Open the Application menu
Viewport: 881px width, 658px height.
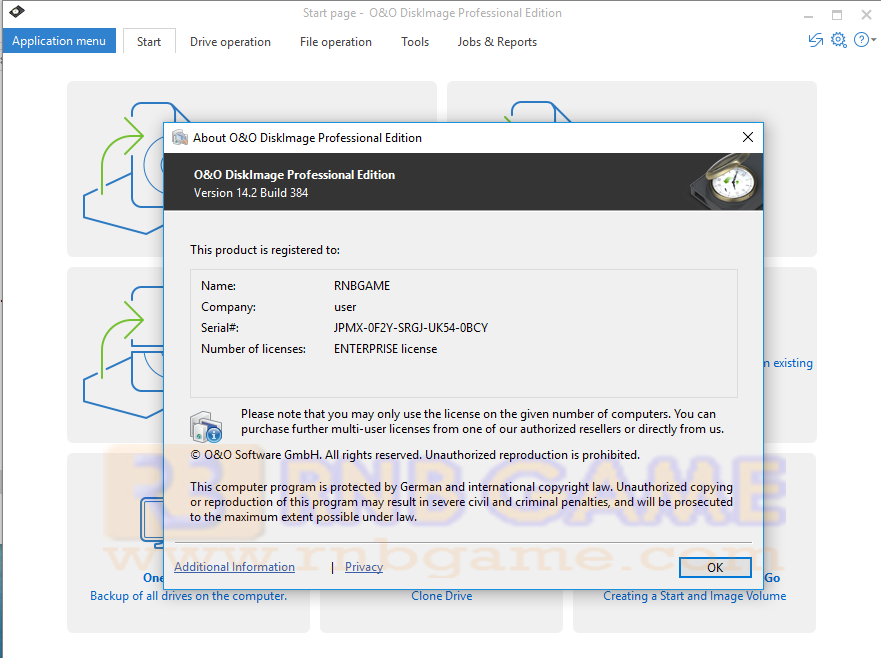(x=59, y=41)
